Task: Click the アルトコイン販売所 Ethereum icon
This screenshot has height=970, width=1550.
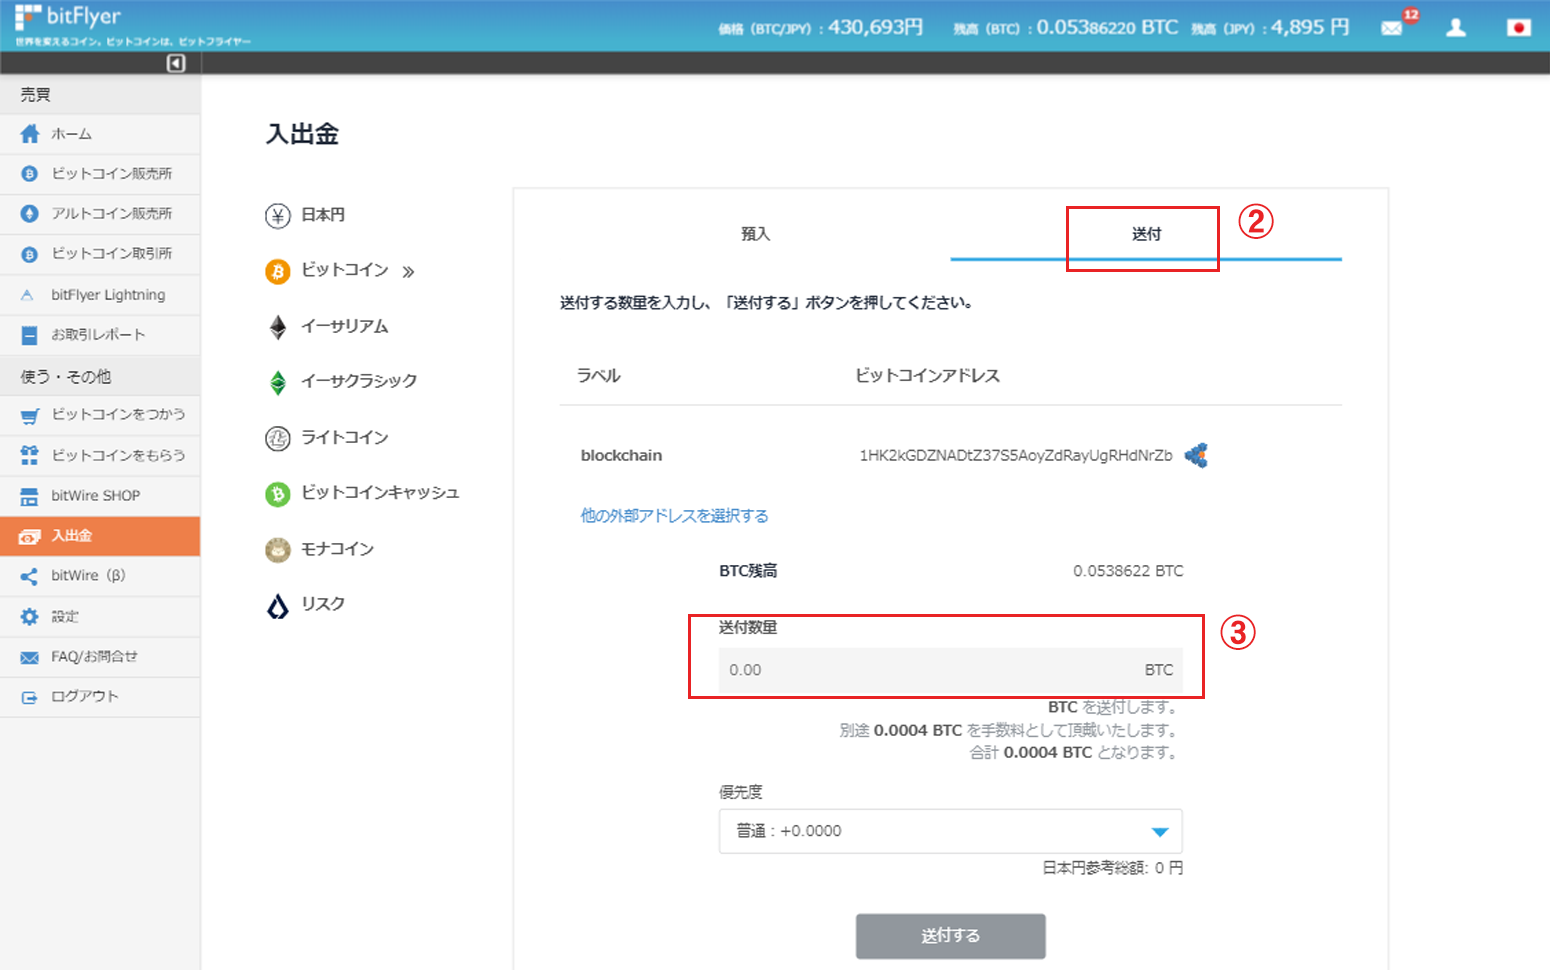Action: pos(30,214)
